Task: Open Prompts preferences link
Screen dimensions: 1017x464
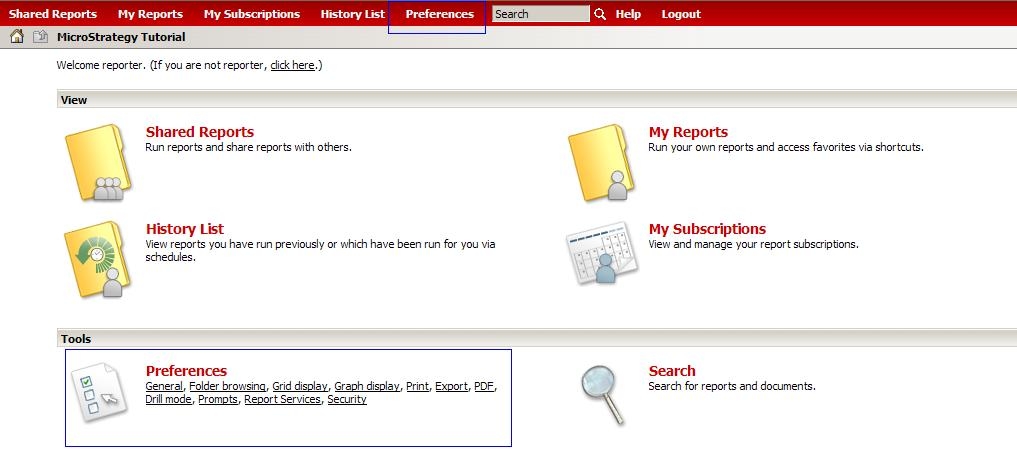Action: pyautogui.click(x=218, y=399)
